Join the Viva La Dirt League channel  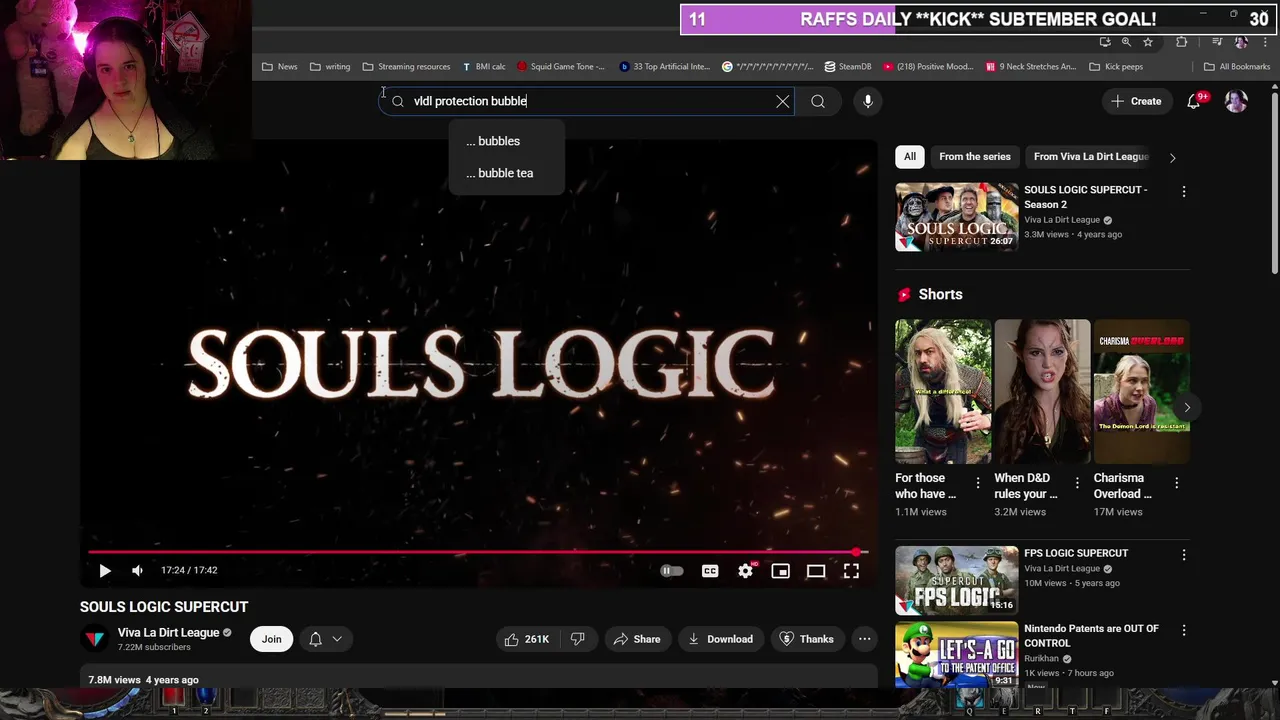point(271,639)
